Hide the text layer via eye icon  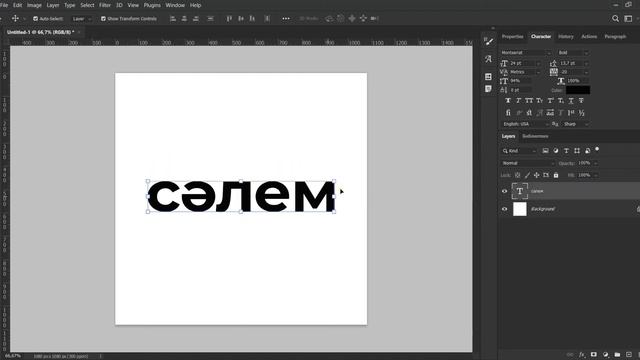(x=504, y=191)
